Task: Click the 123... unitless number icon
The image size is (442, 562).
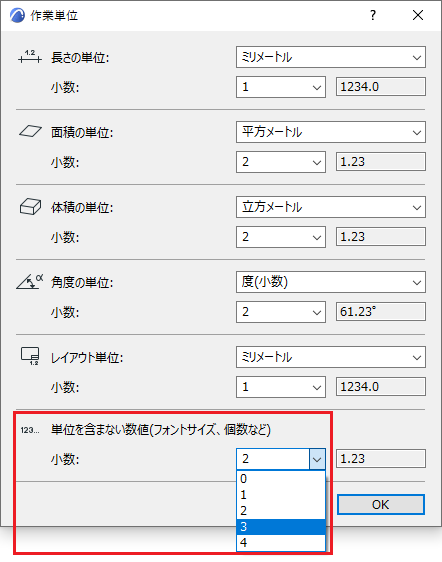Action: (30, 430)
